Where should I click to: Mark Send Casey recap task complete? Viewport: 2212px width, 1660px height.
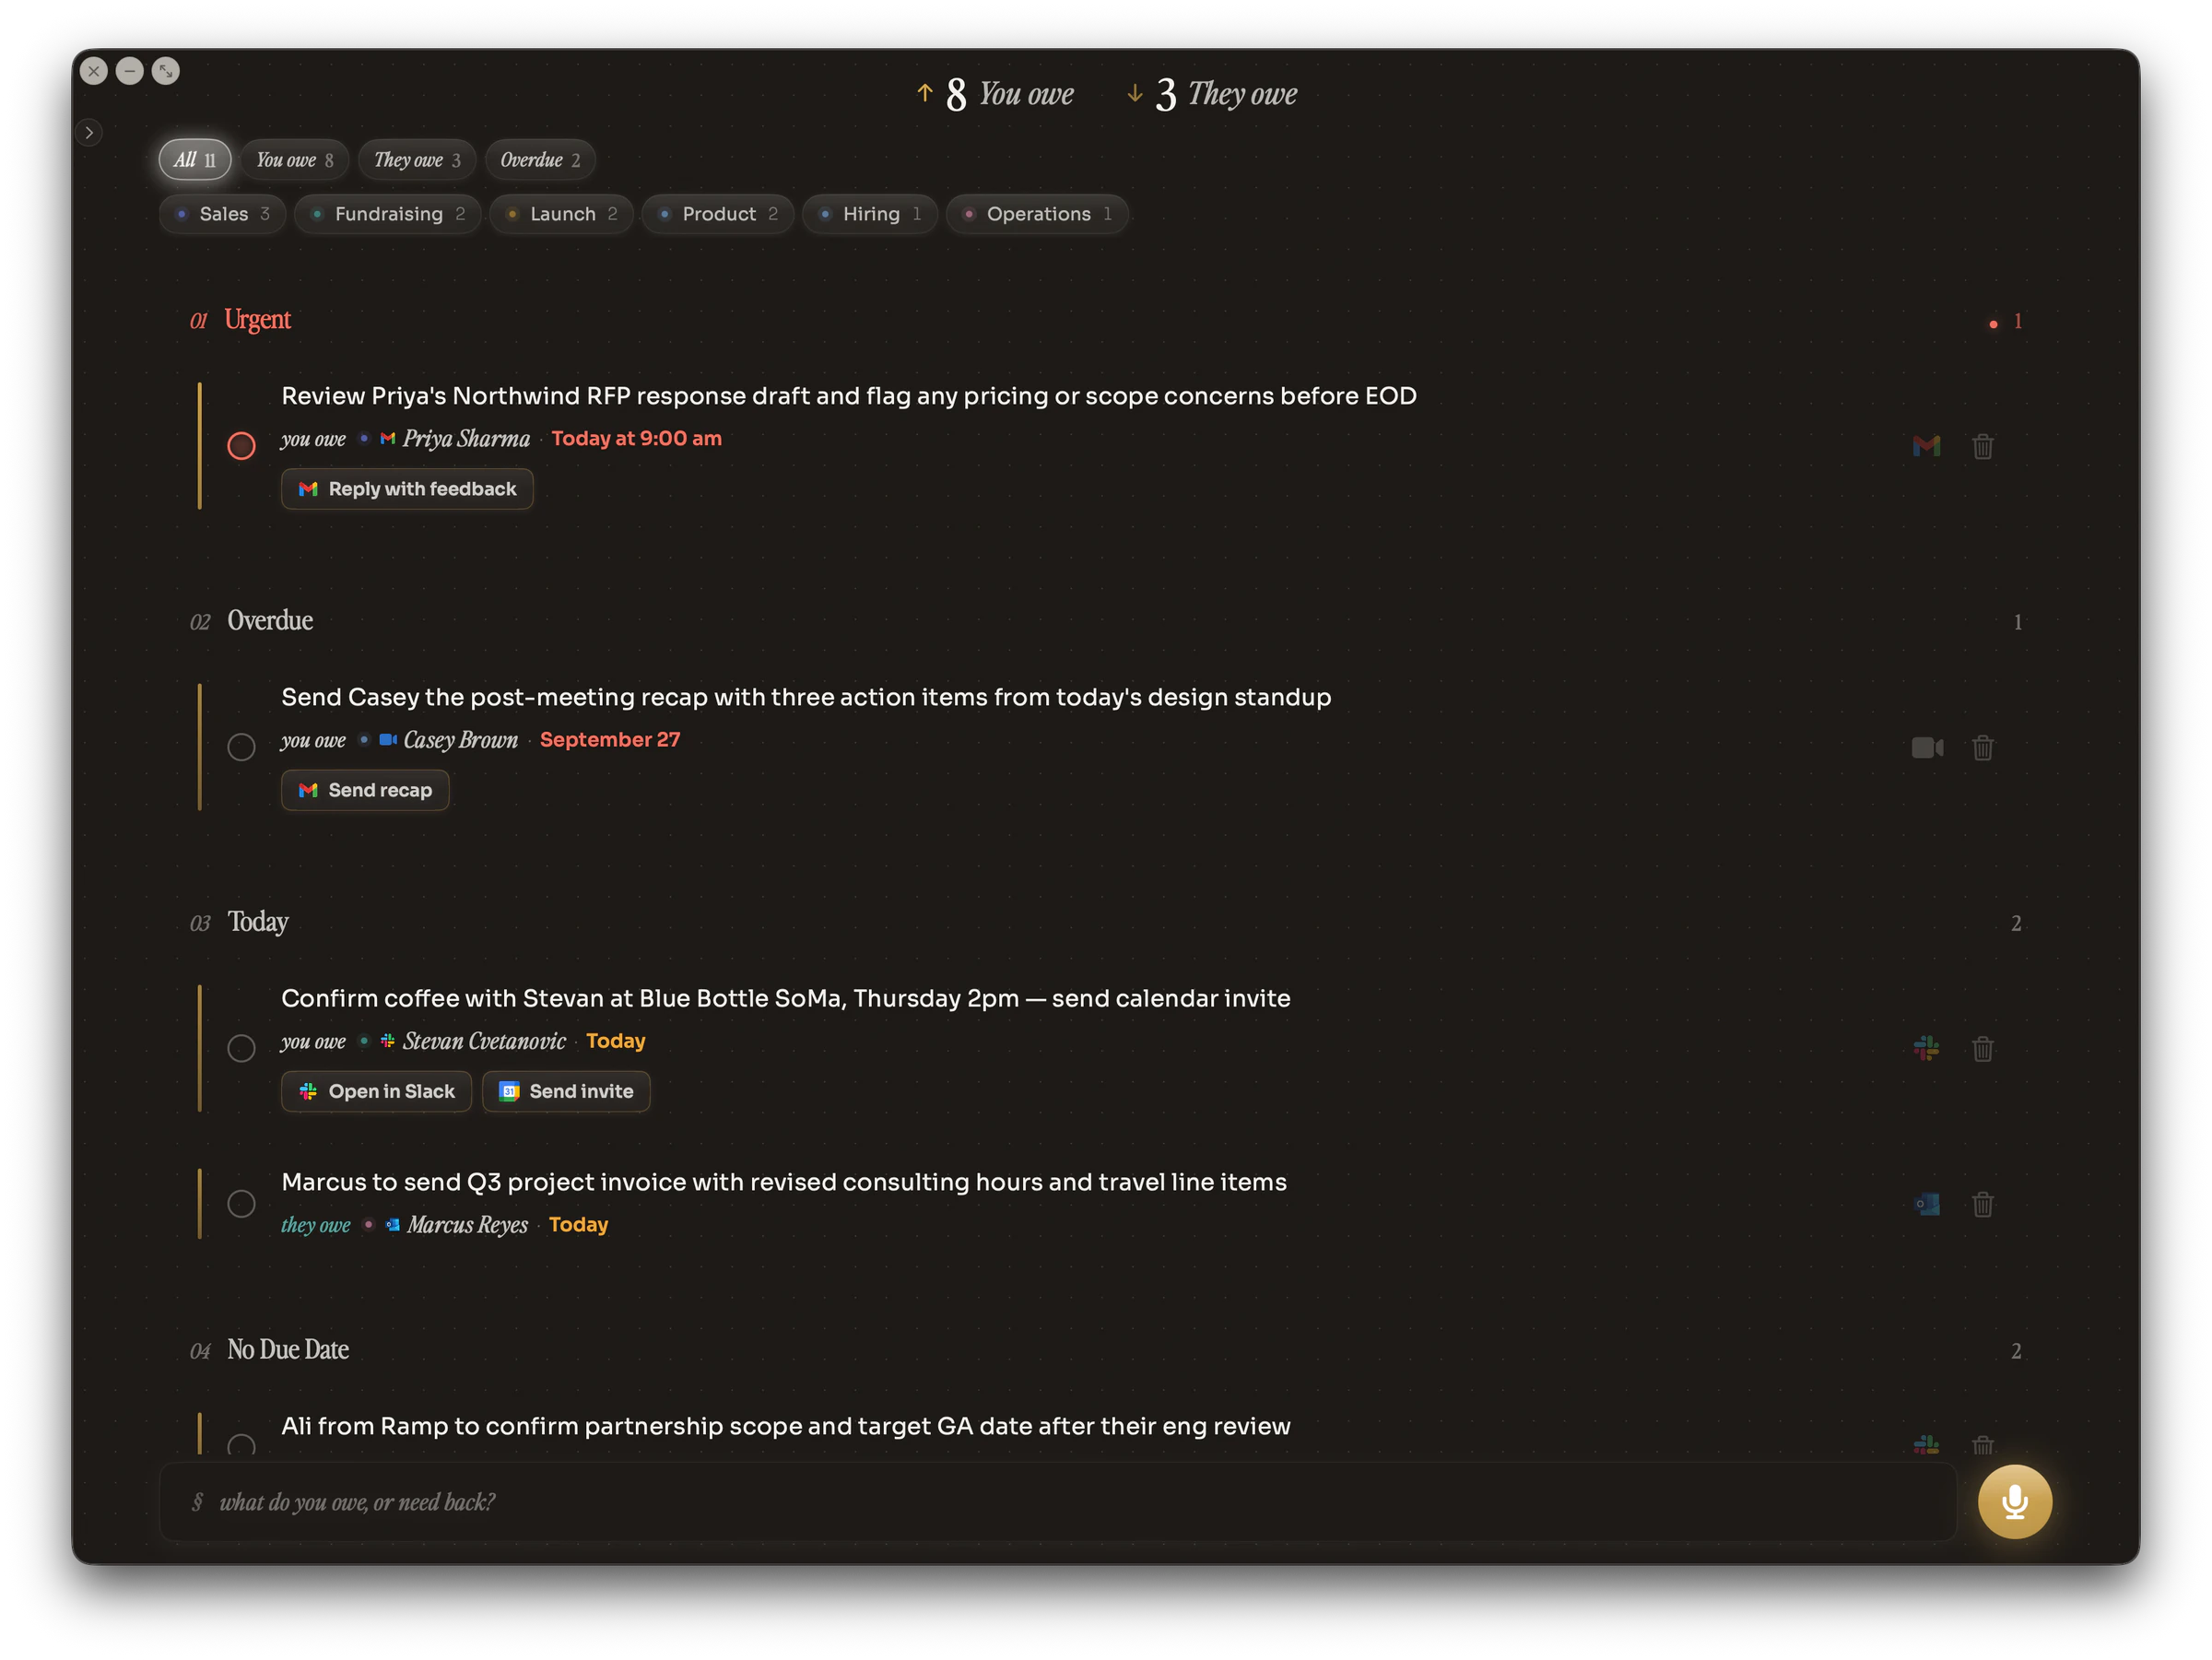click(x=241, y=747)
